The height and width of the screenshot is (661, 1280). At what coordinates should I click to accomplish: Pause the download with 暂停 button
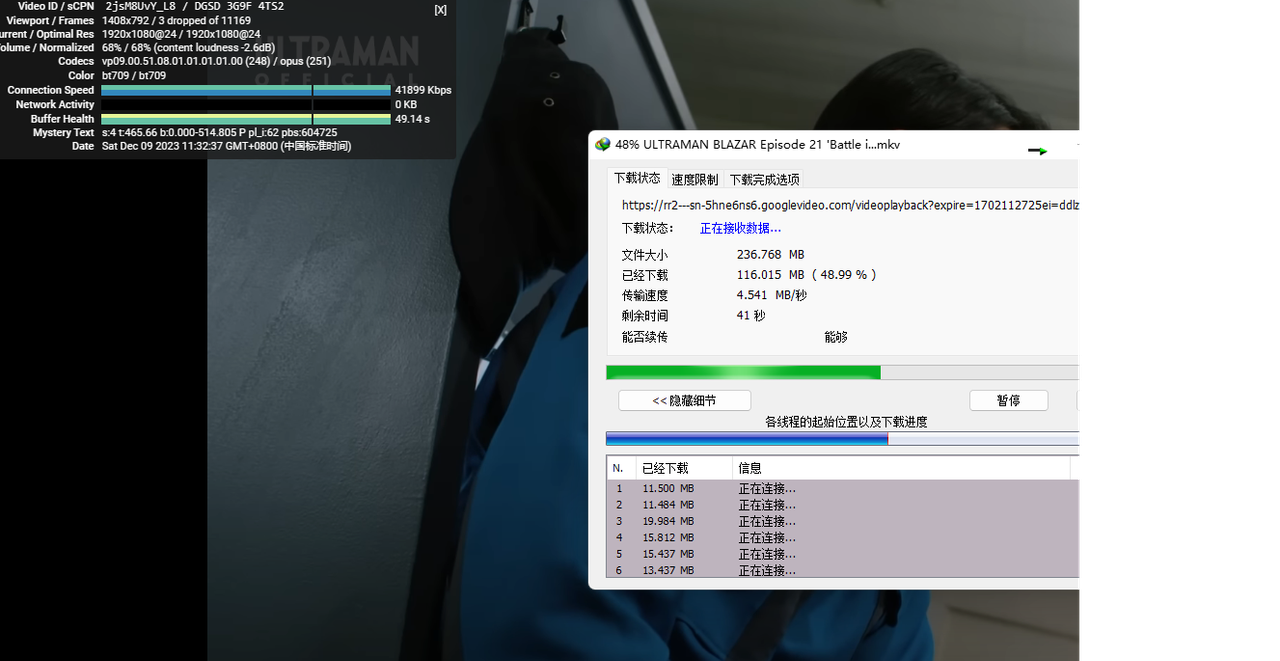(1008, 400)
